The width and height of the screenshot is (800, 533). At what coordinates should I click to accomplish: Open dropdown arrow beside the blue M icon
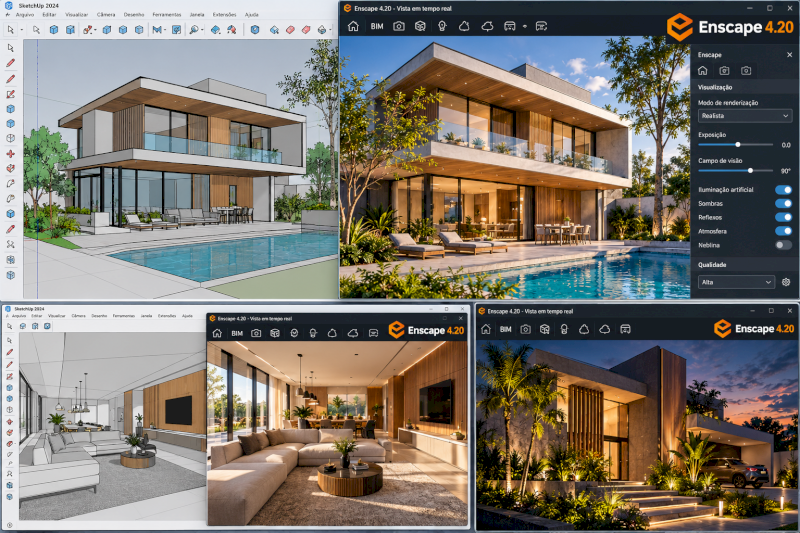(165, 31)
